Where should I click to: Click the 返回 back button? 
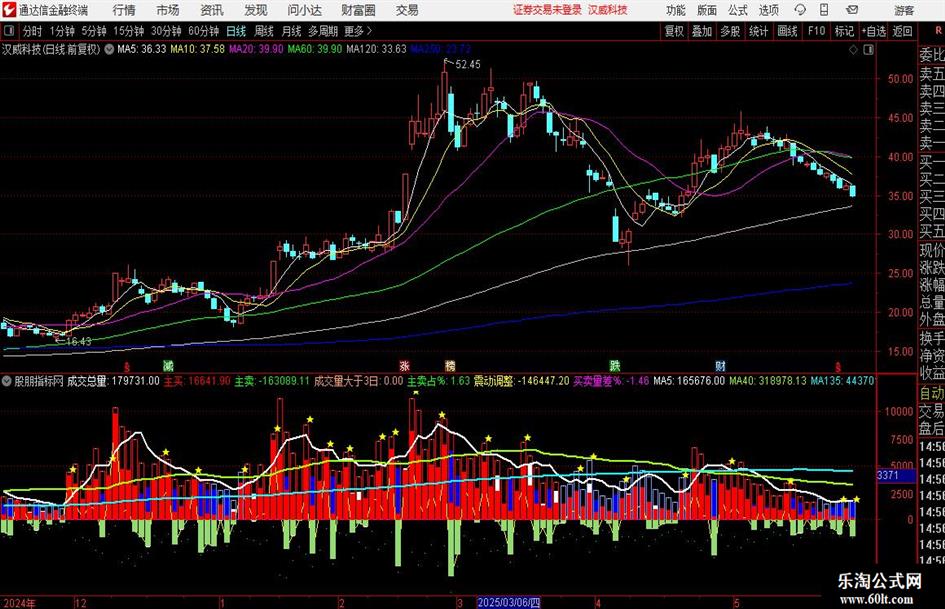tap(902, 31)
